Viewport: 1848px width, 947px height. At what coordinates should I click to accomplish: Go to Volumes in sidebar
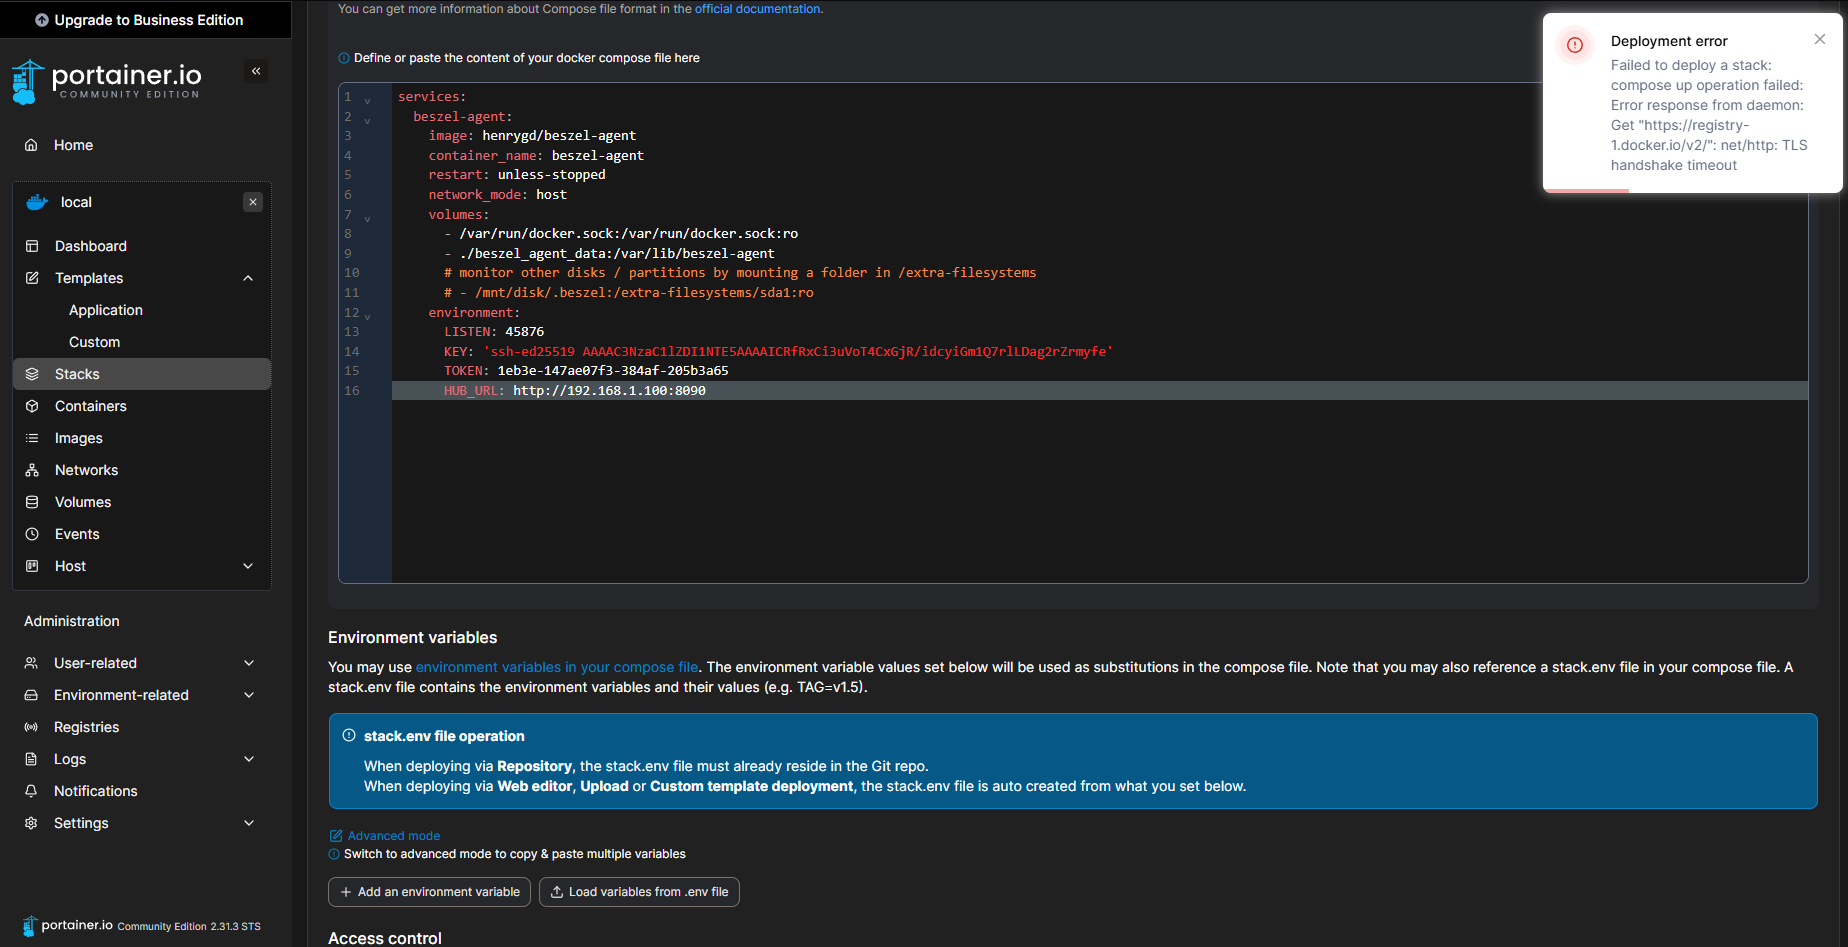(x=82, y=502)
